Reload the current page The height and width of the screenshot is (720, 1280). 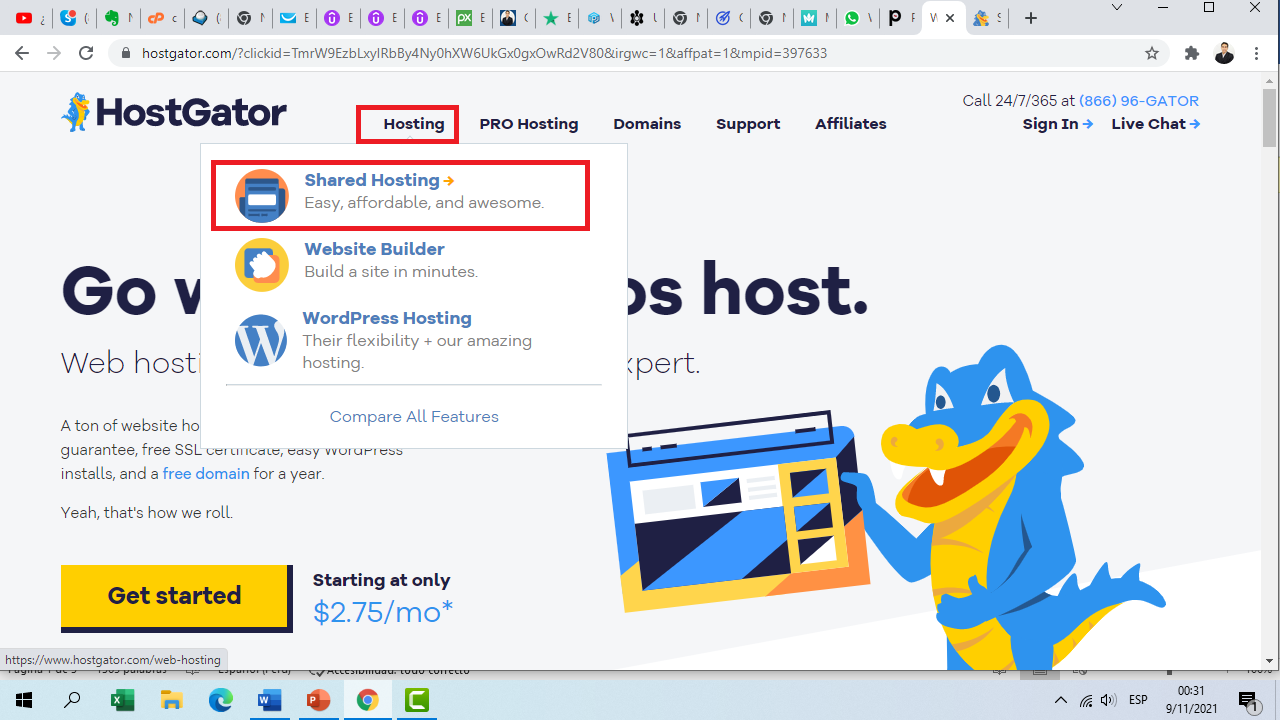click(x=86, y=53)
